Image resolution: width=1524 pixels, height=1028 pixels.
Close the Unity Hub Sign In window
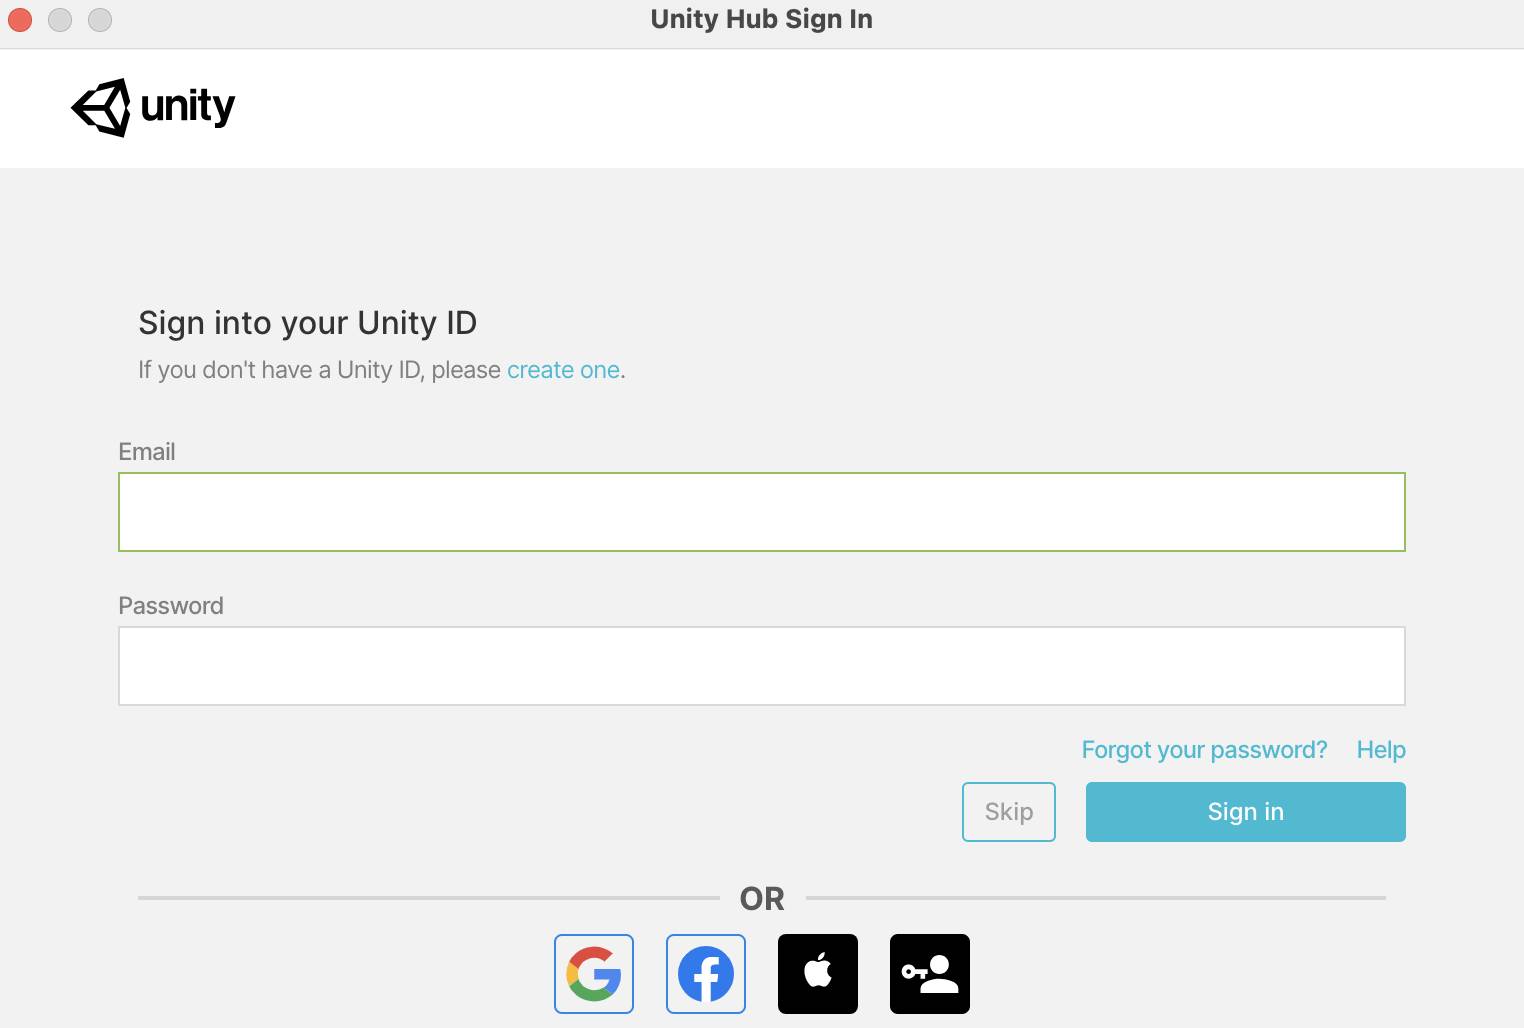(20, 20)
